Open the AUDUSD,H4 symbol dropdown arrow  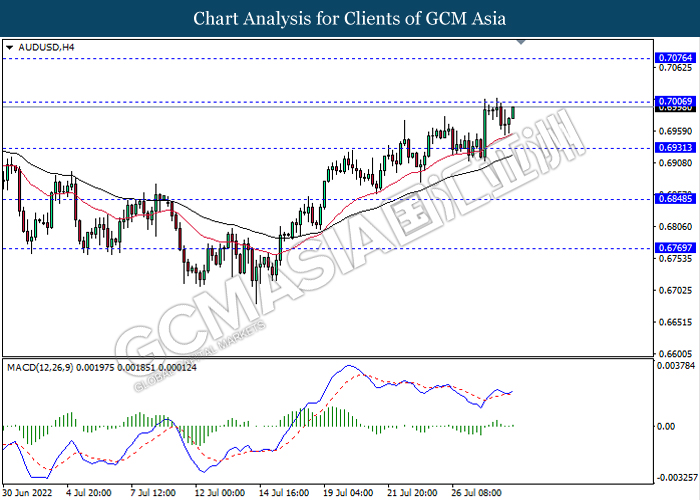point(10,47)
